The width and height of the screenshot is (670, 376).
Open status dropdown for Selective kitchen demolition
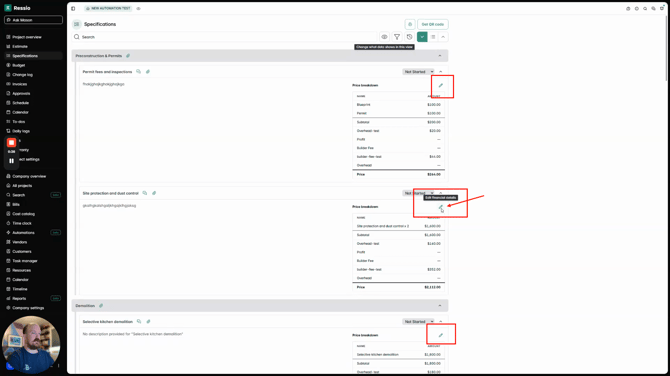pos(418,322)
